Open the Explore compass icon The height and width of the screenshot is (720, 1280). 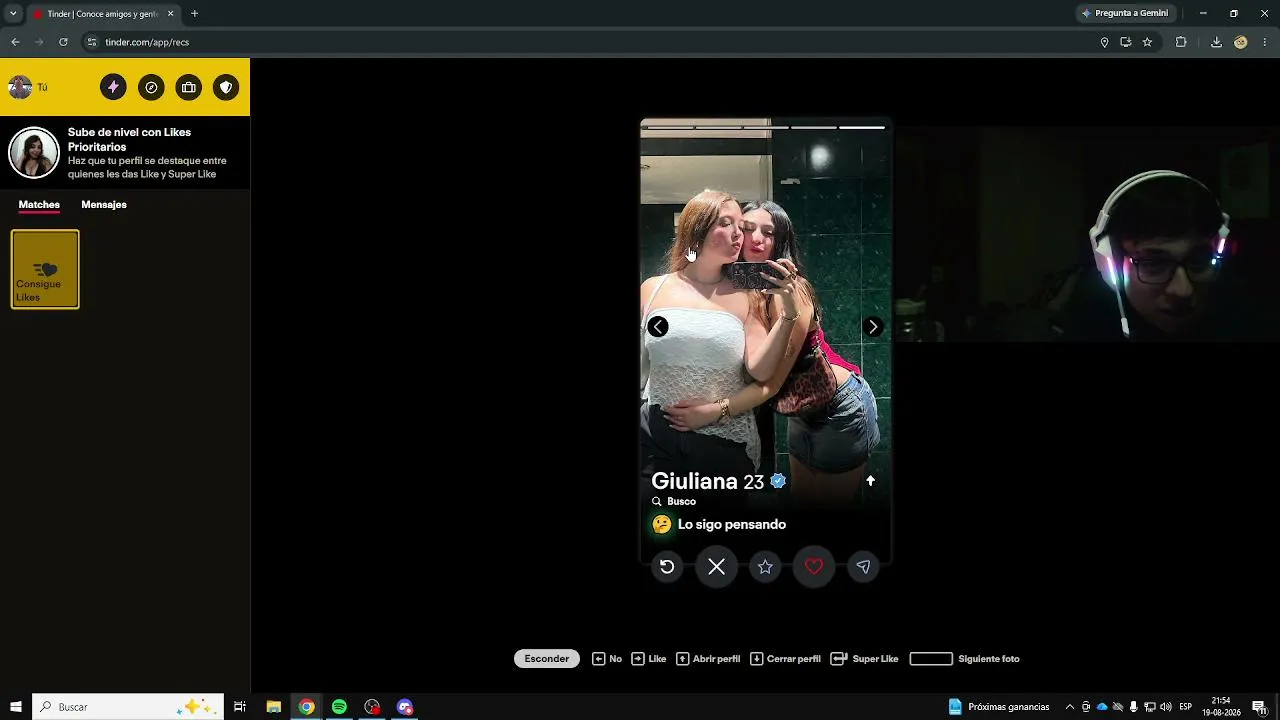[151, 87]
